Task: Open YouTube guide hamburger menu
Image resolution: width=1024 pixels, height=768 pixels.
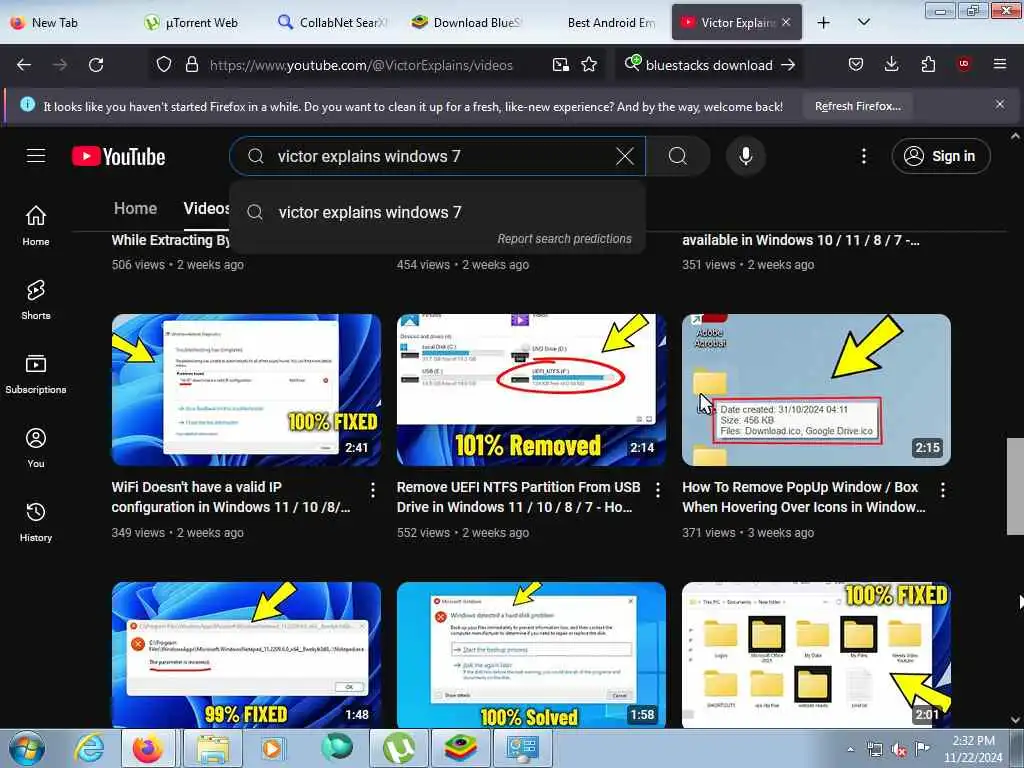Action: click(36, 156)
